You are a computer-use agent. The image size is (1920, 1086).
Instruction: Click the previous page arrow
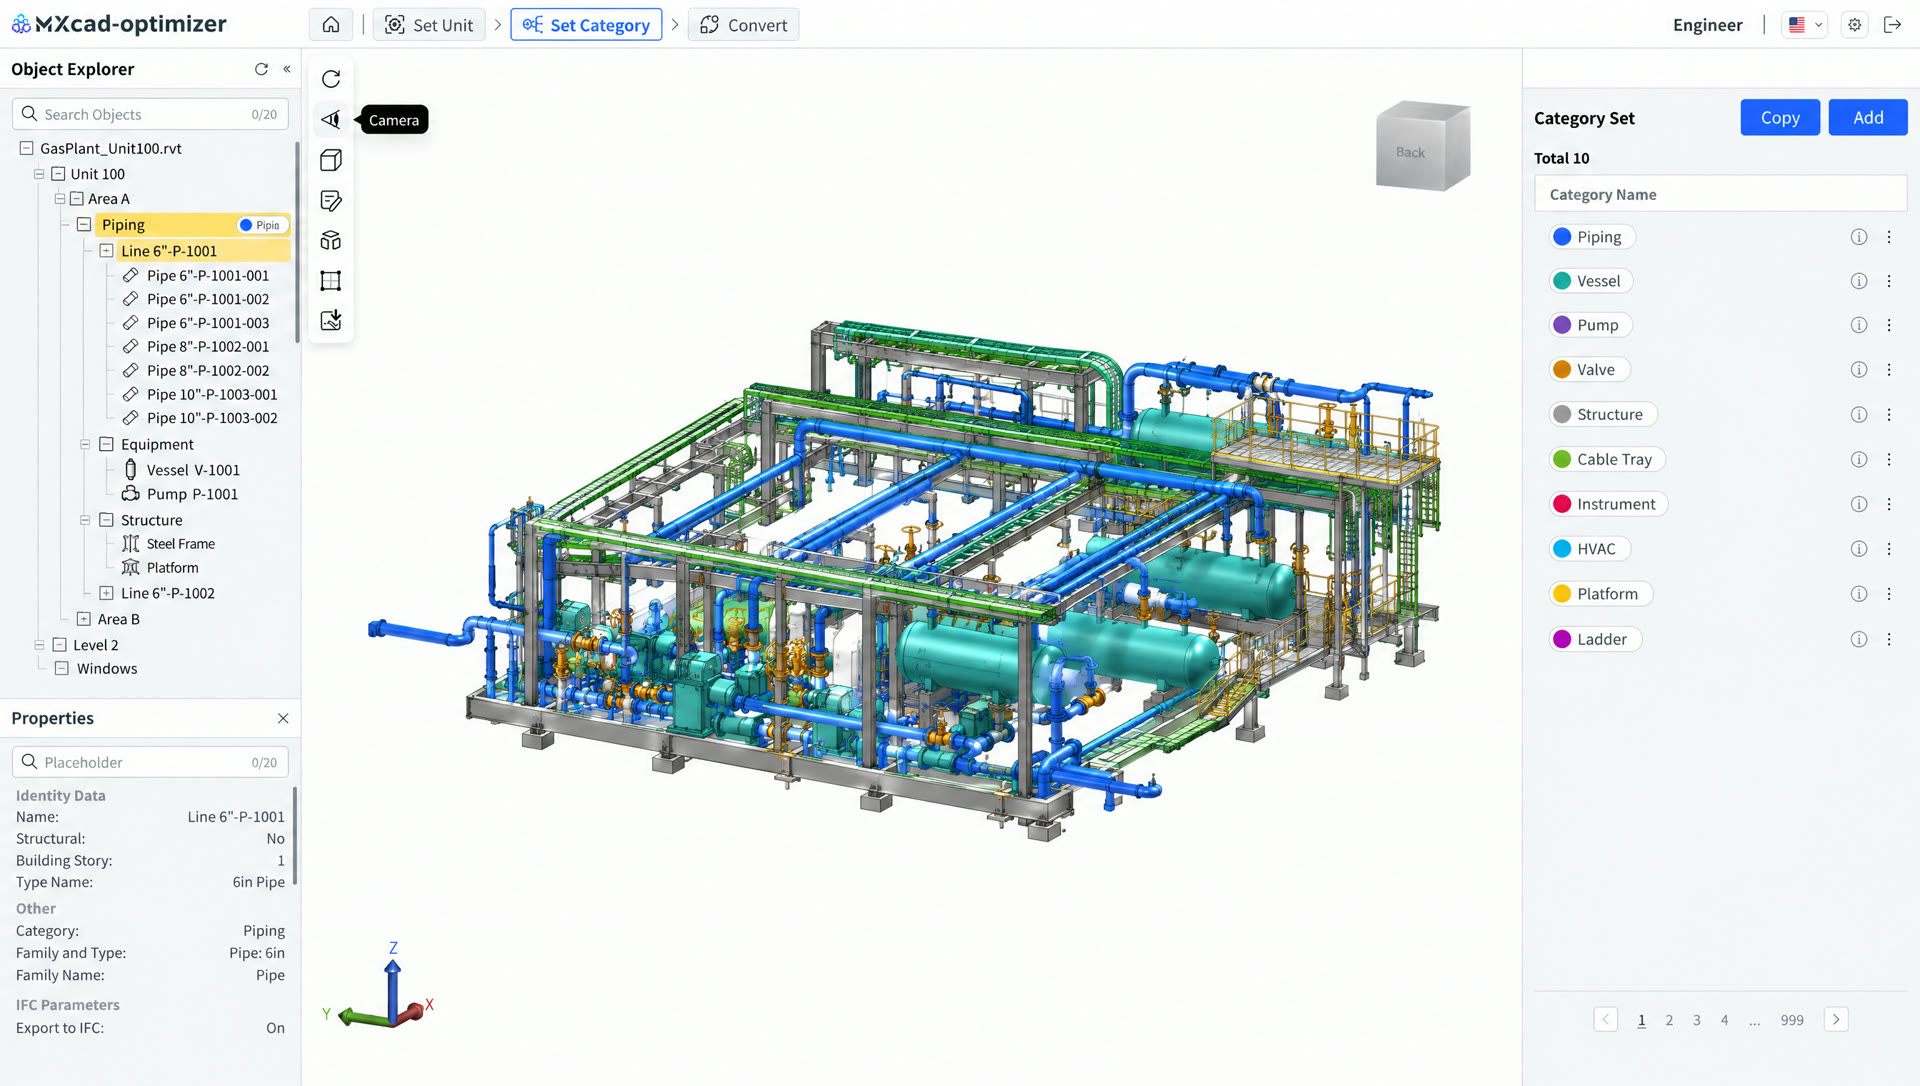pos(1606,1020)
